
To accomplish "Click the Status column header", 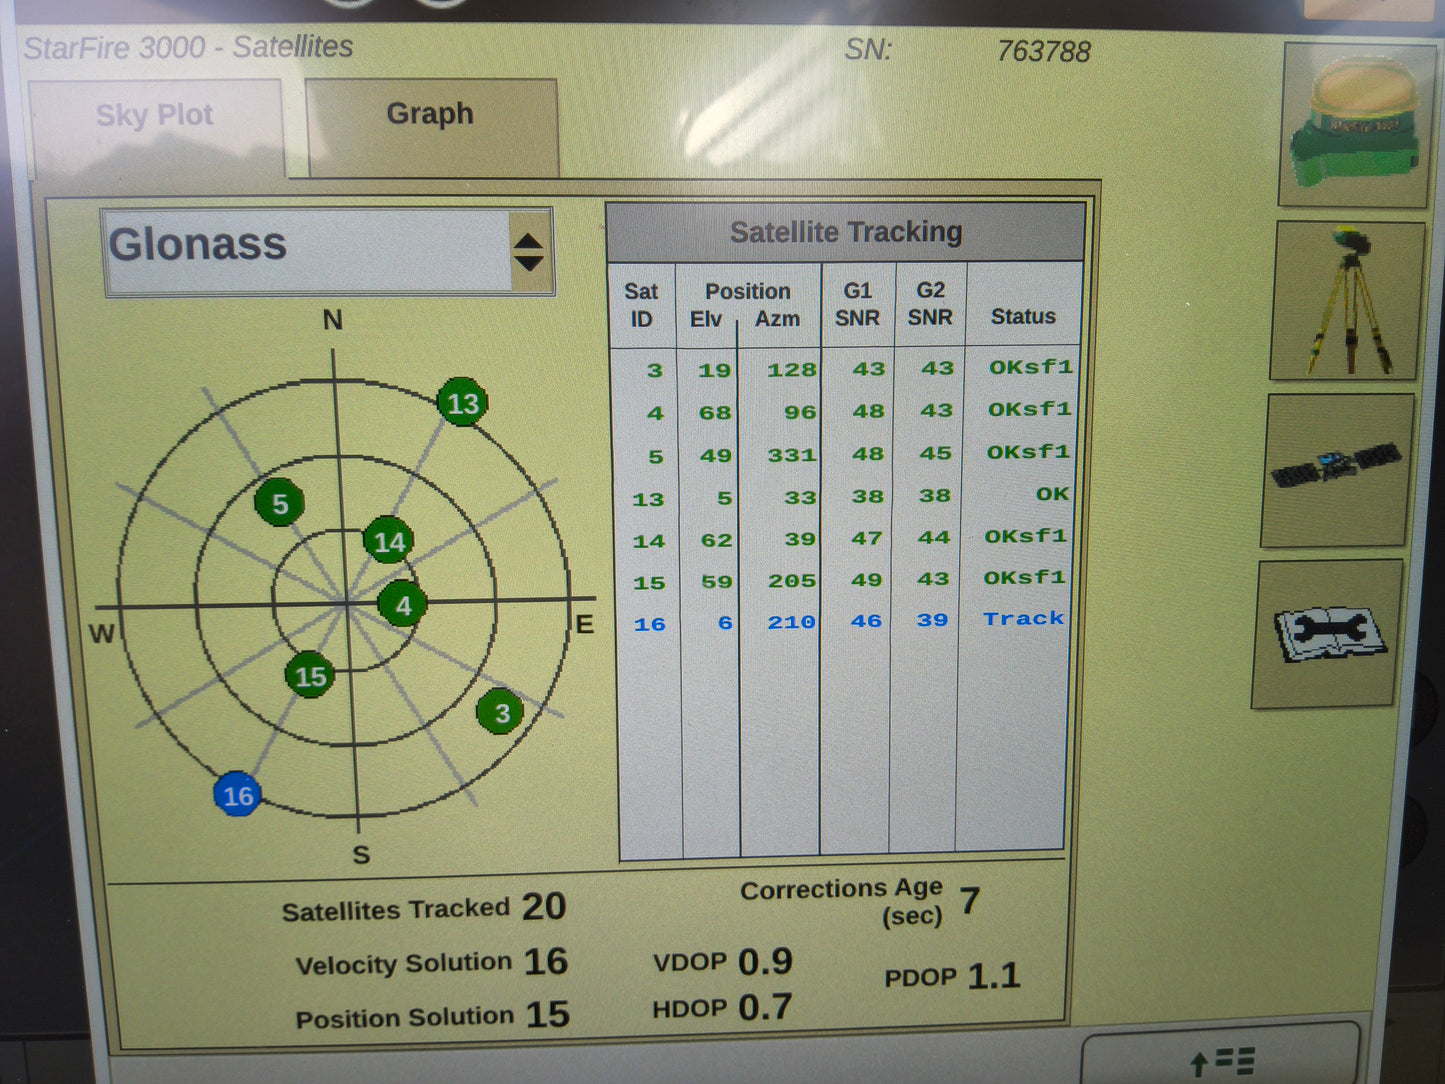I will [x=1023, y=316].
